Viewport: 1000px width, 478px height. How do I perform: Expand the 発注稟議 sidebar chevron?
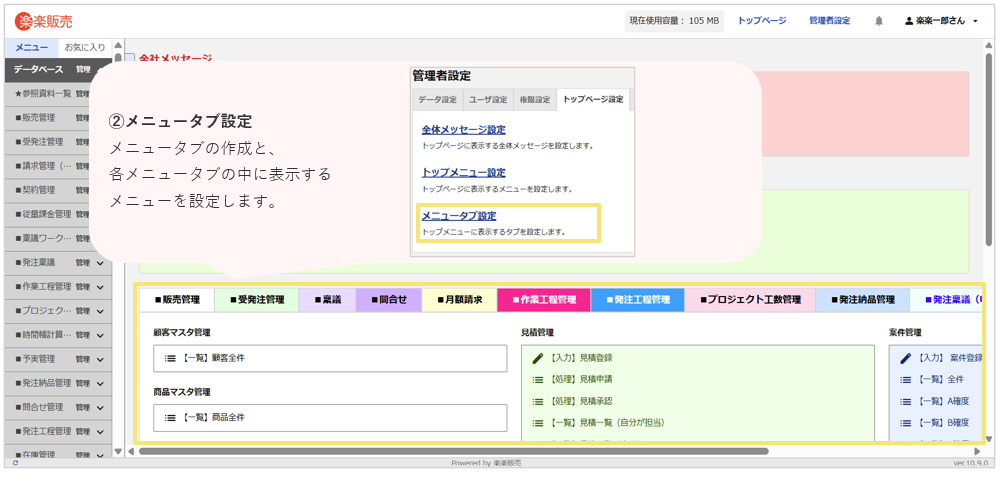[x=100, y=263]
